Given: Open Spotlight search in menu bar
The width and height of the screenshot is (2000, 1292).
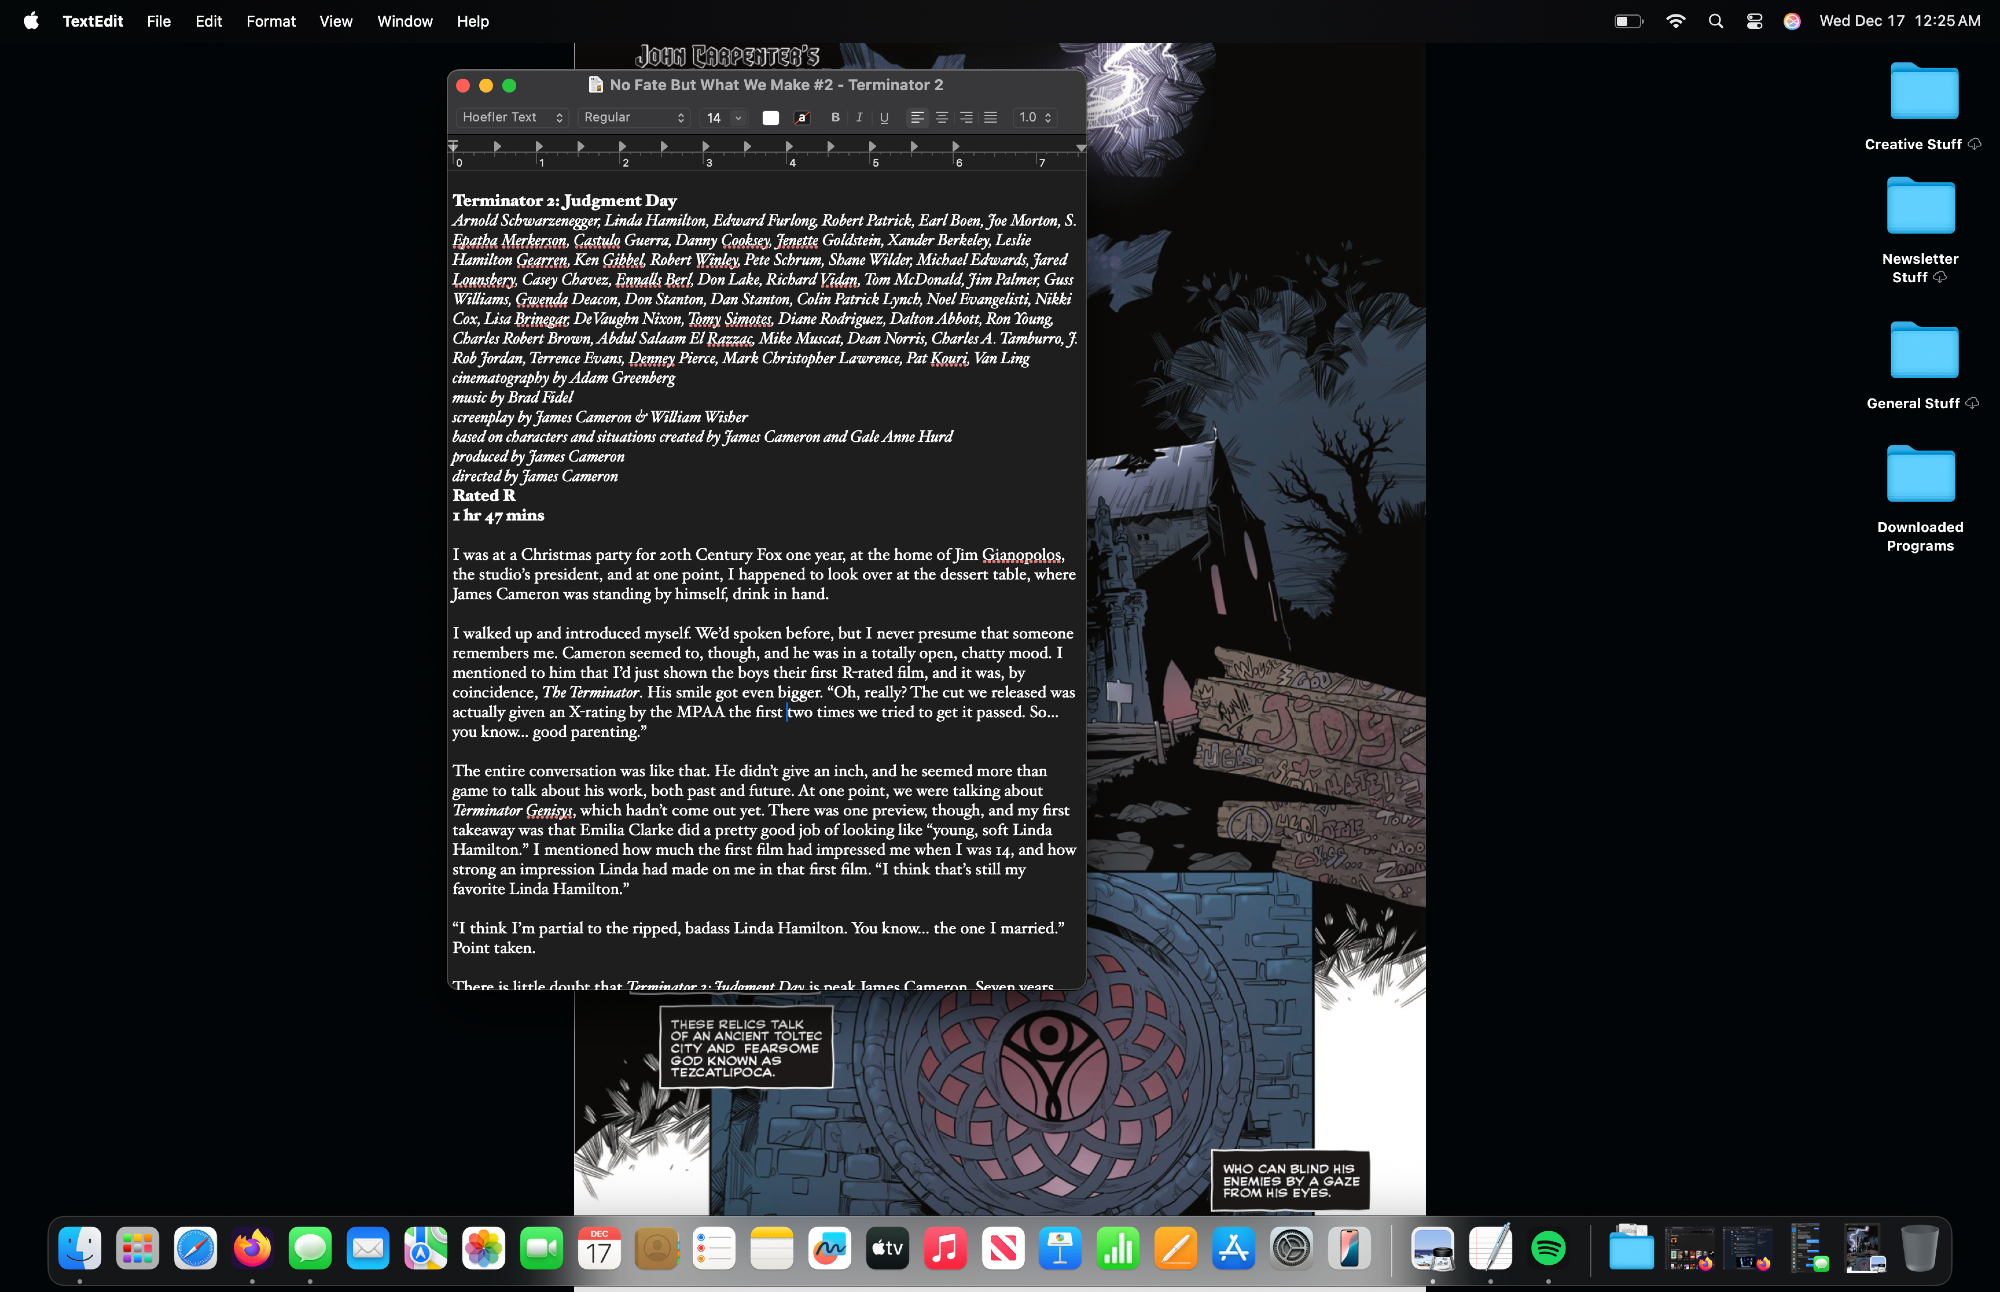Looking at the screenshot, I should click(x=1716, y=21).
